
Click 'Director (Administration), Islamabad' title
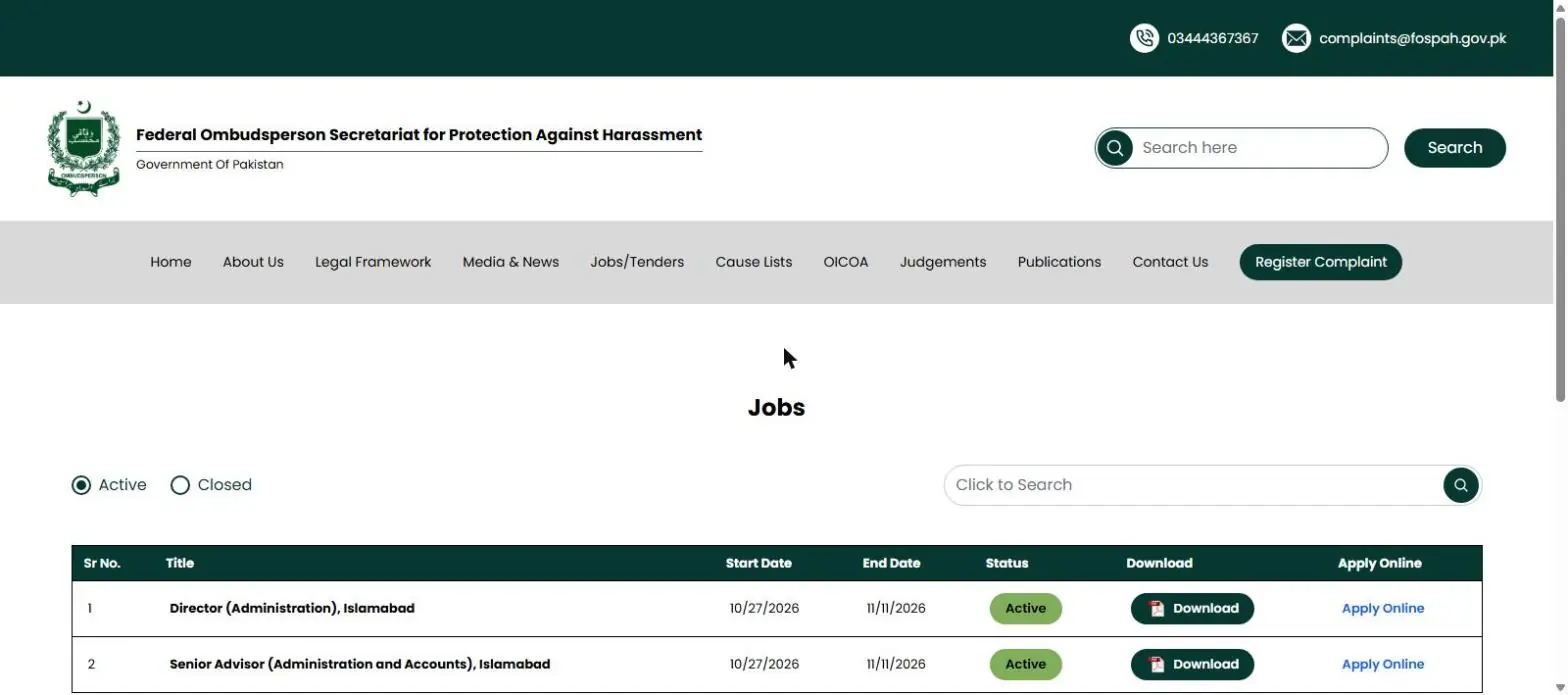[292, 608]
